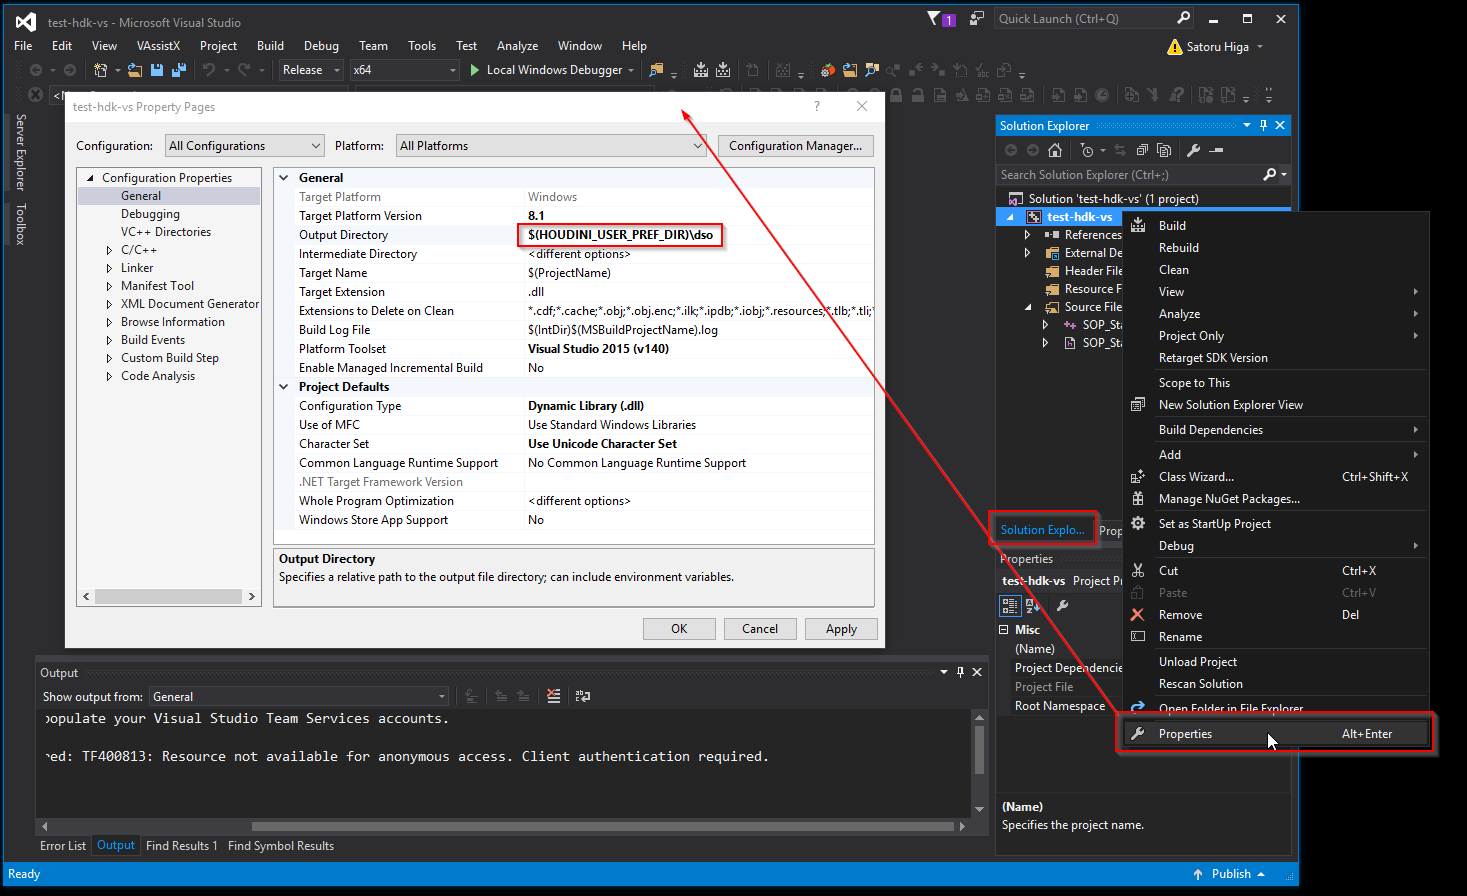Collapse the Misc section in Properties
1467x896 pixels.
coord(1004,630)
